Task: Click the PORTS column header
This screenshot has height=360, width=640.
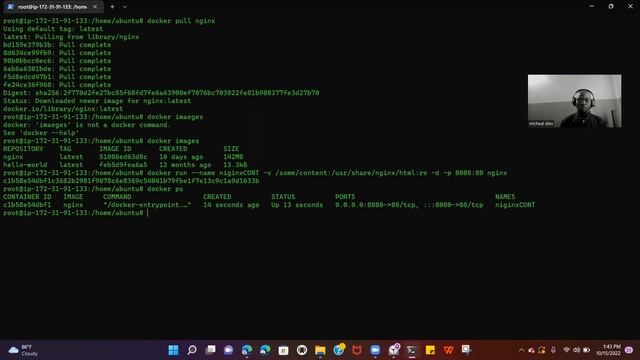Action: [x=345, y=197]
